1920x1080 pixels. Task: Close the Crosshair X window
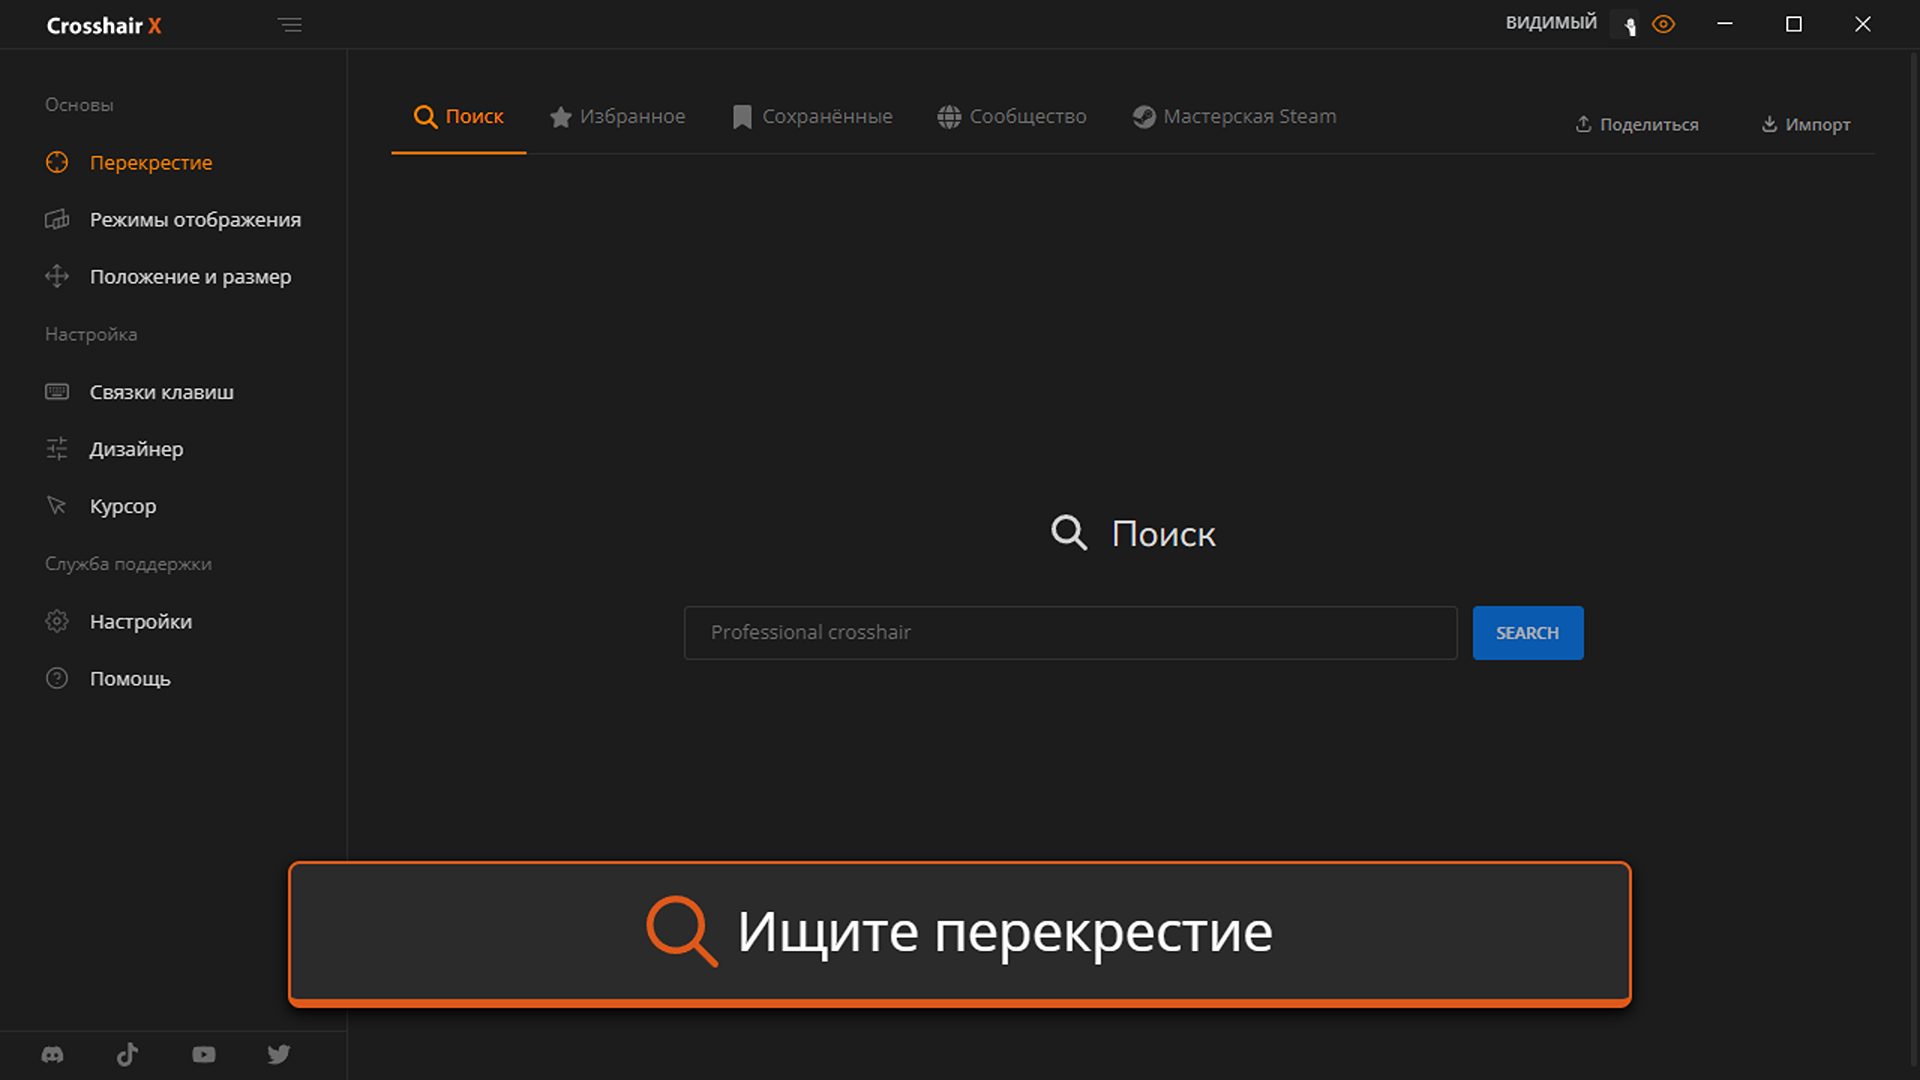coord(1862,24)
